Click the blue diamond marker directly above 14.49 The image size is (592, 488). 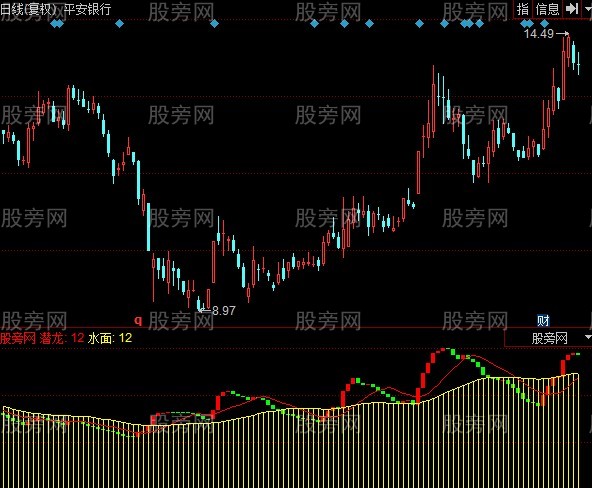click(544, 24)
